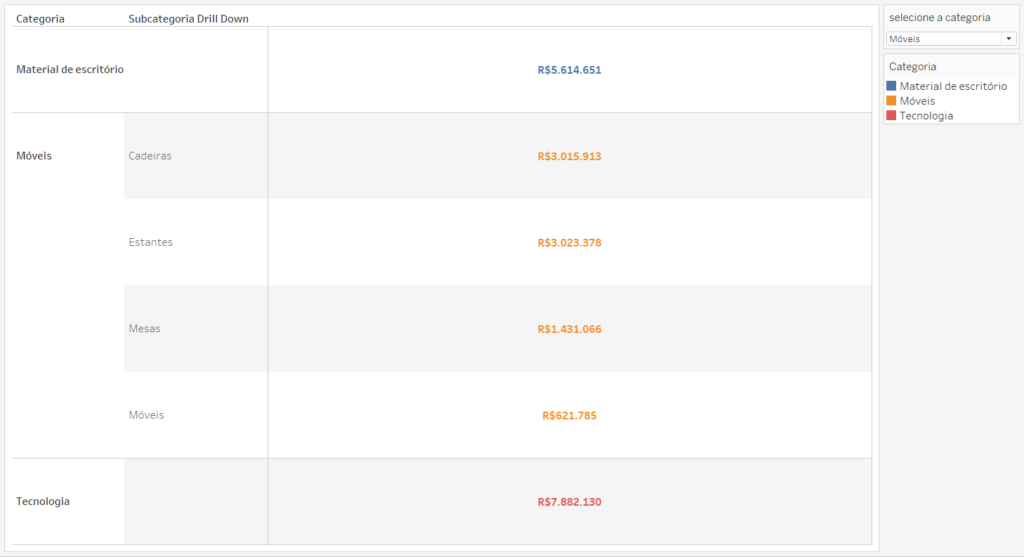Select the Material de escritório row label
Image resolution: width=1024 pixels, height=557 pixels.
pos(70,70)
